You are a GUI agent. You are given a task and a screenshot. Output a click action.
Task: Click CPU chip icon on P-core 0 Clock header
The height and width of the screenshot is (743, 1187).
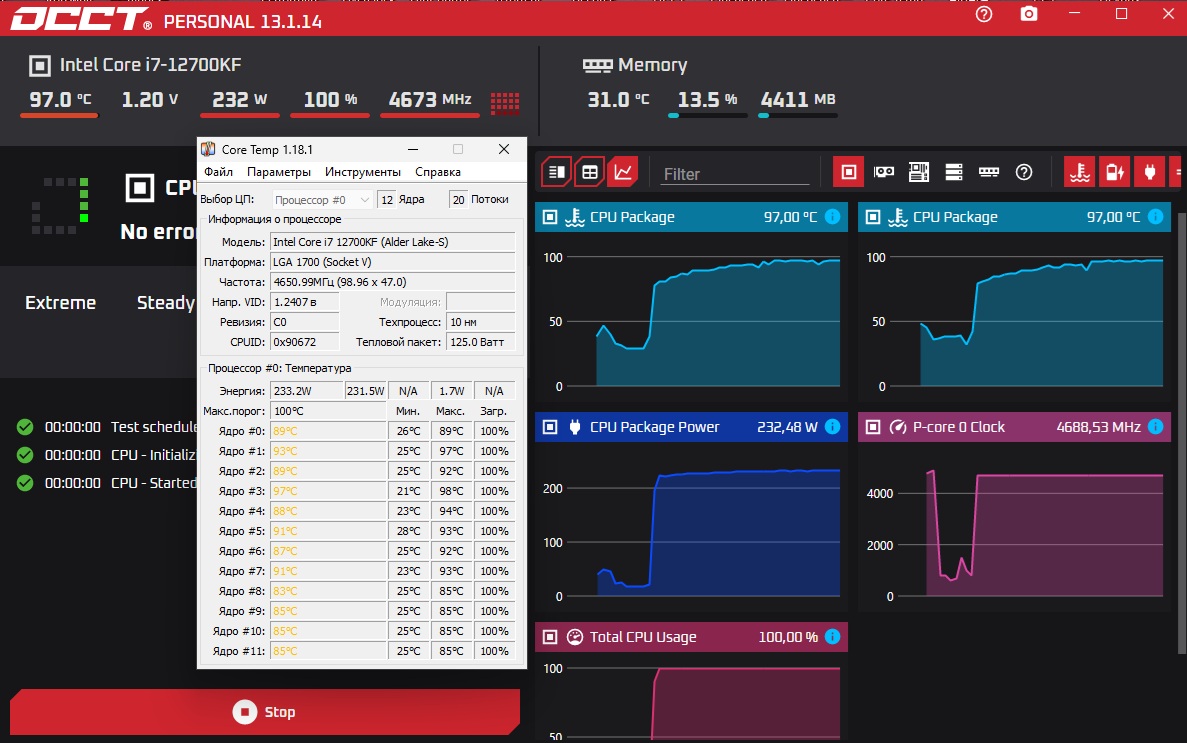[873, 427]
